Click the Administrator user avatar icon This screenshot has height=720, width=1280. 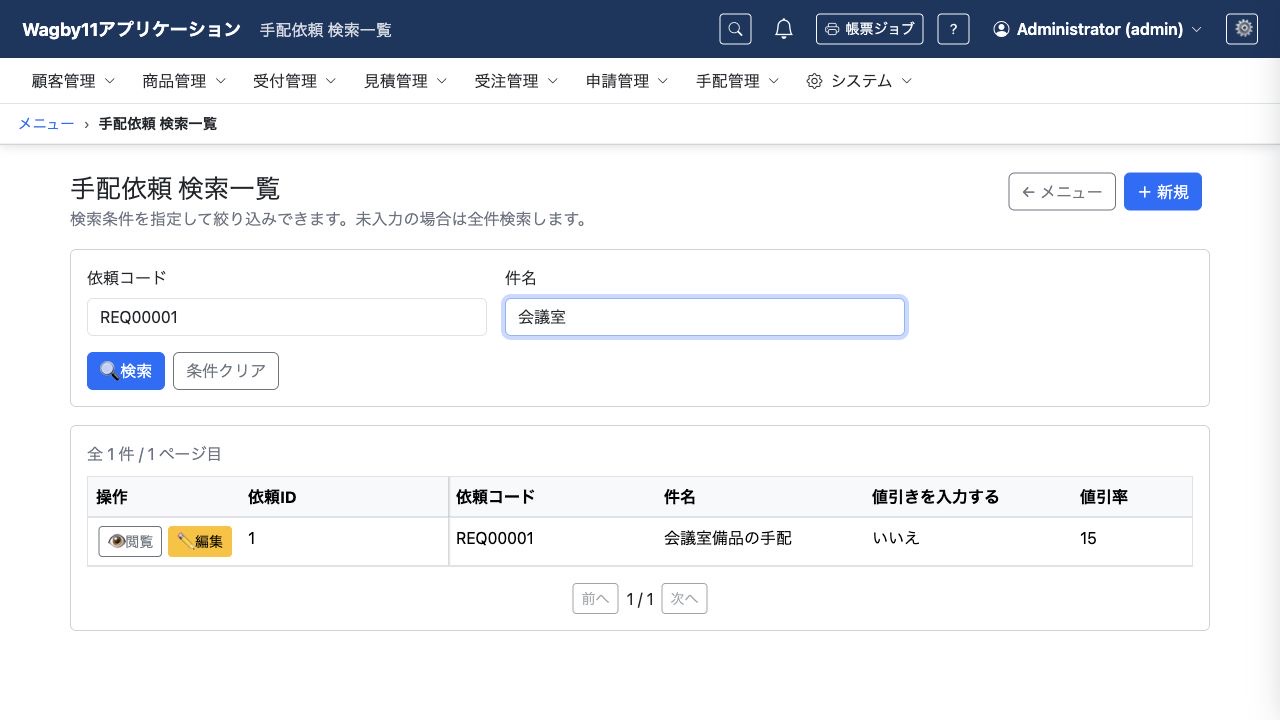tap(1001, 29)
